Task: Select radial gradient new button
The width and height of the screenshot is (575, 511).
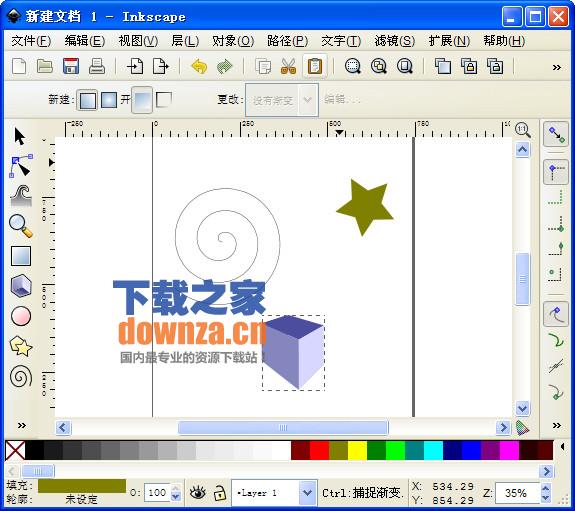Action: point(109,100)
